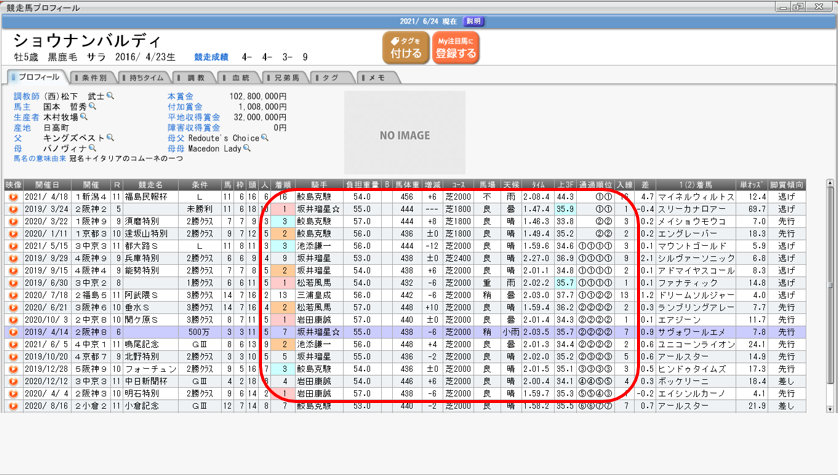The image size is (838, 475).
Task: Click the orange タグを付ける tag button
Action: pyautogui.click(x=406, y=47)
